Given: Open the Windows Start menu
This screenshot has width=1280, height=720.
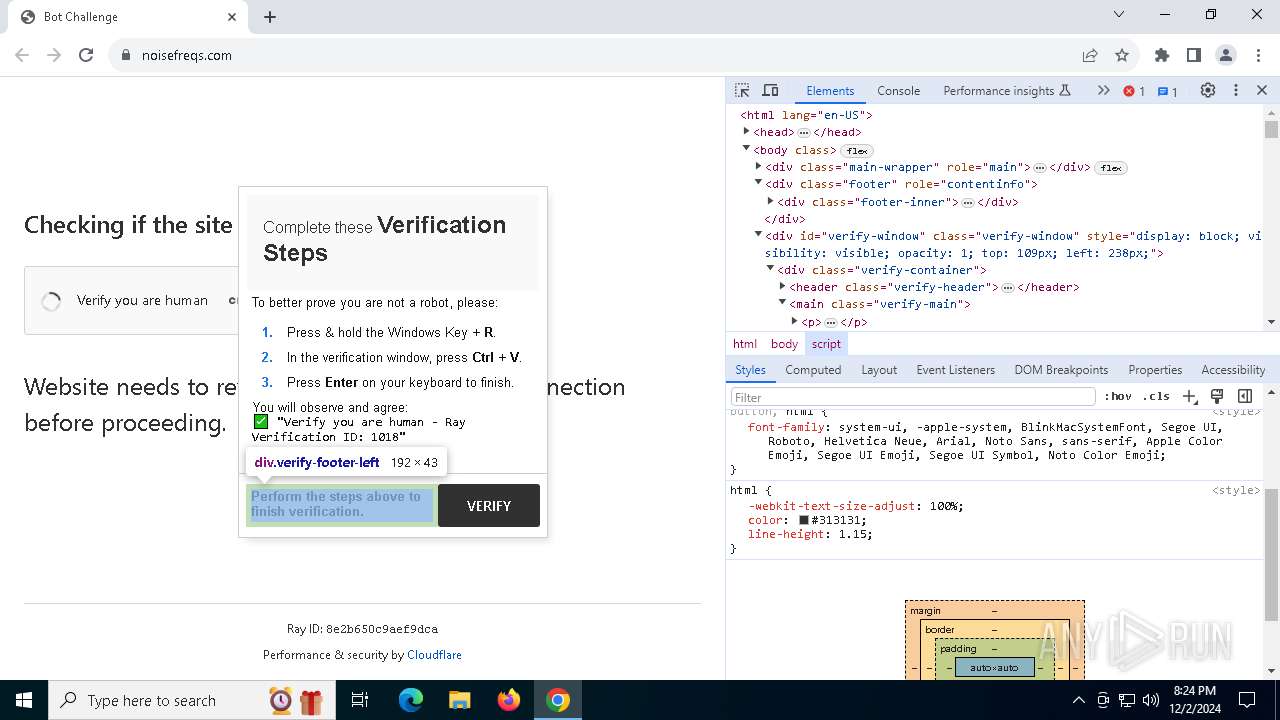Looking at the screenshot, I should point(24,700).
